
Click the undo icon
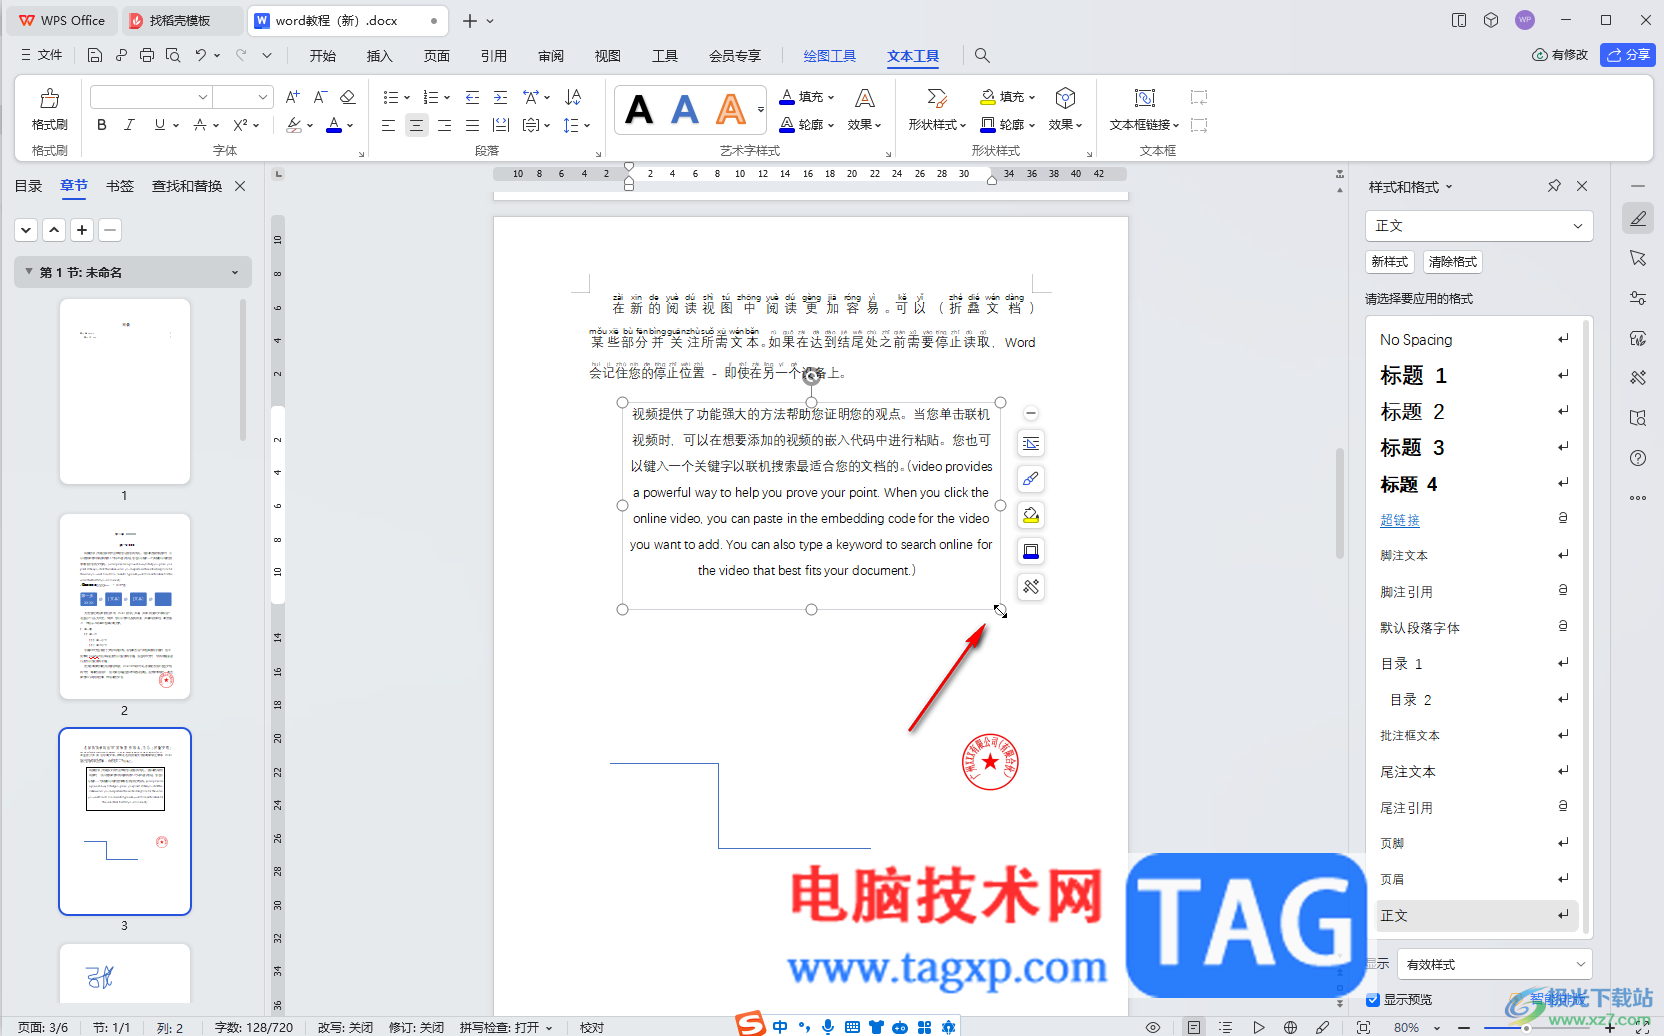201,55
